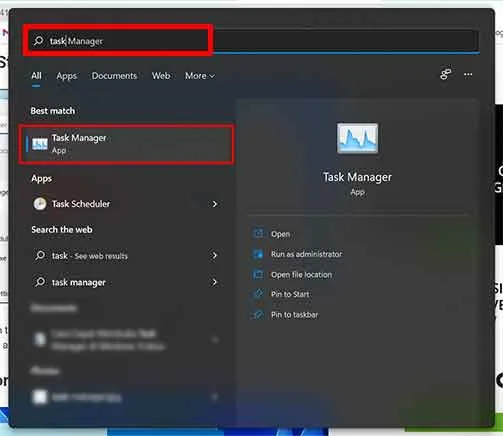Click the Task Manager icon in best match
Image resolution: width=503 pixels, height=436 pixels.
(x=40, y=144)
